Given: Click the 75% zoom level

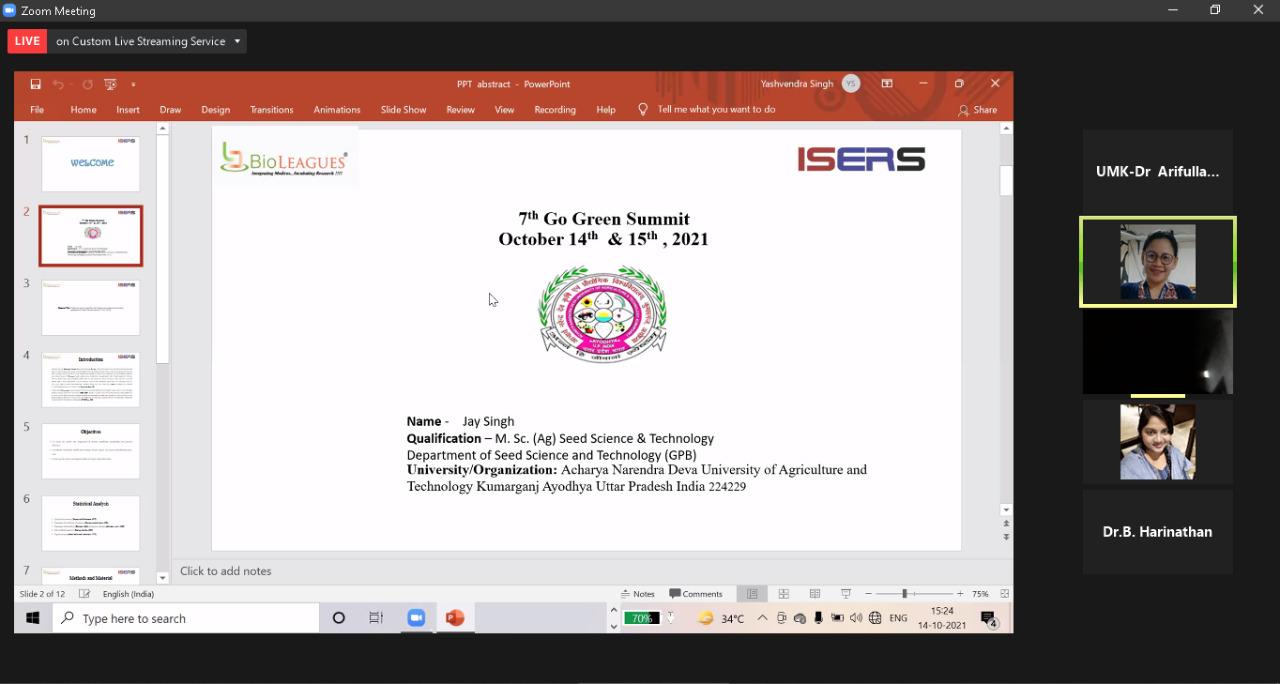Looking at the screenshot, I should coord(980,594).
